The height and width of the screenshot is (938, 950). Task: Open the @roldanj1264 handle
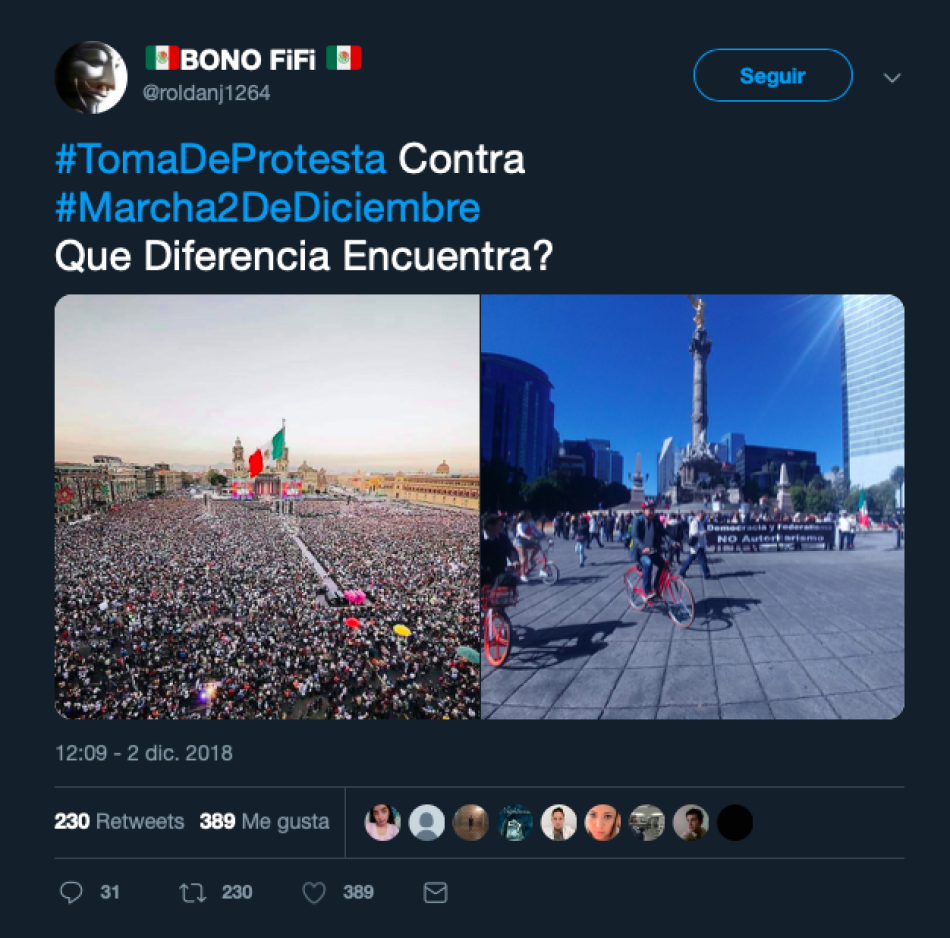[x=206, y=93]
